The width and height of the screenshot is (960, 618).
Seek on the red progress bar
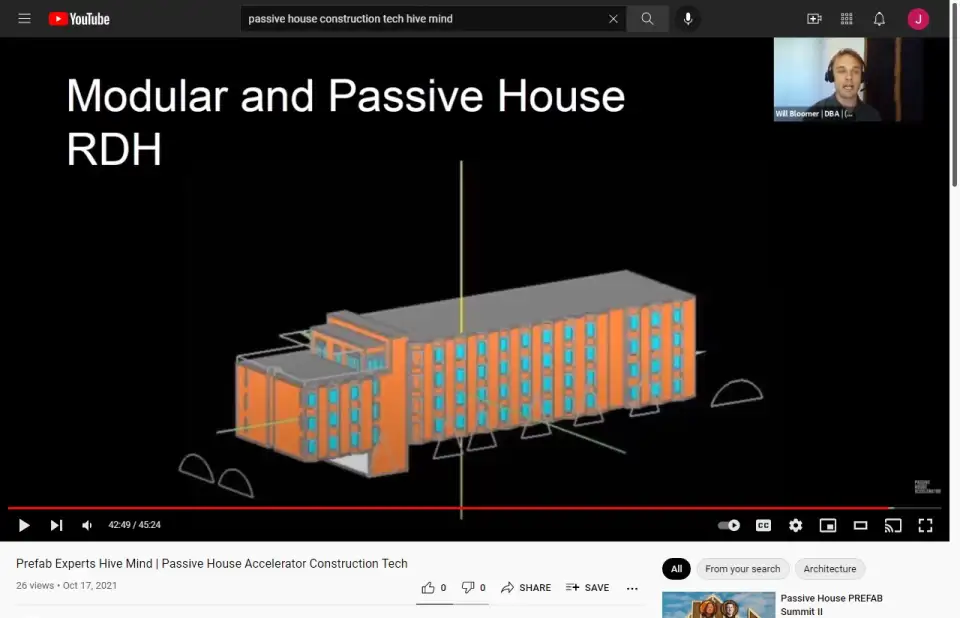click(450, 508)
